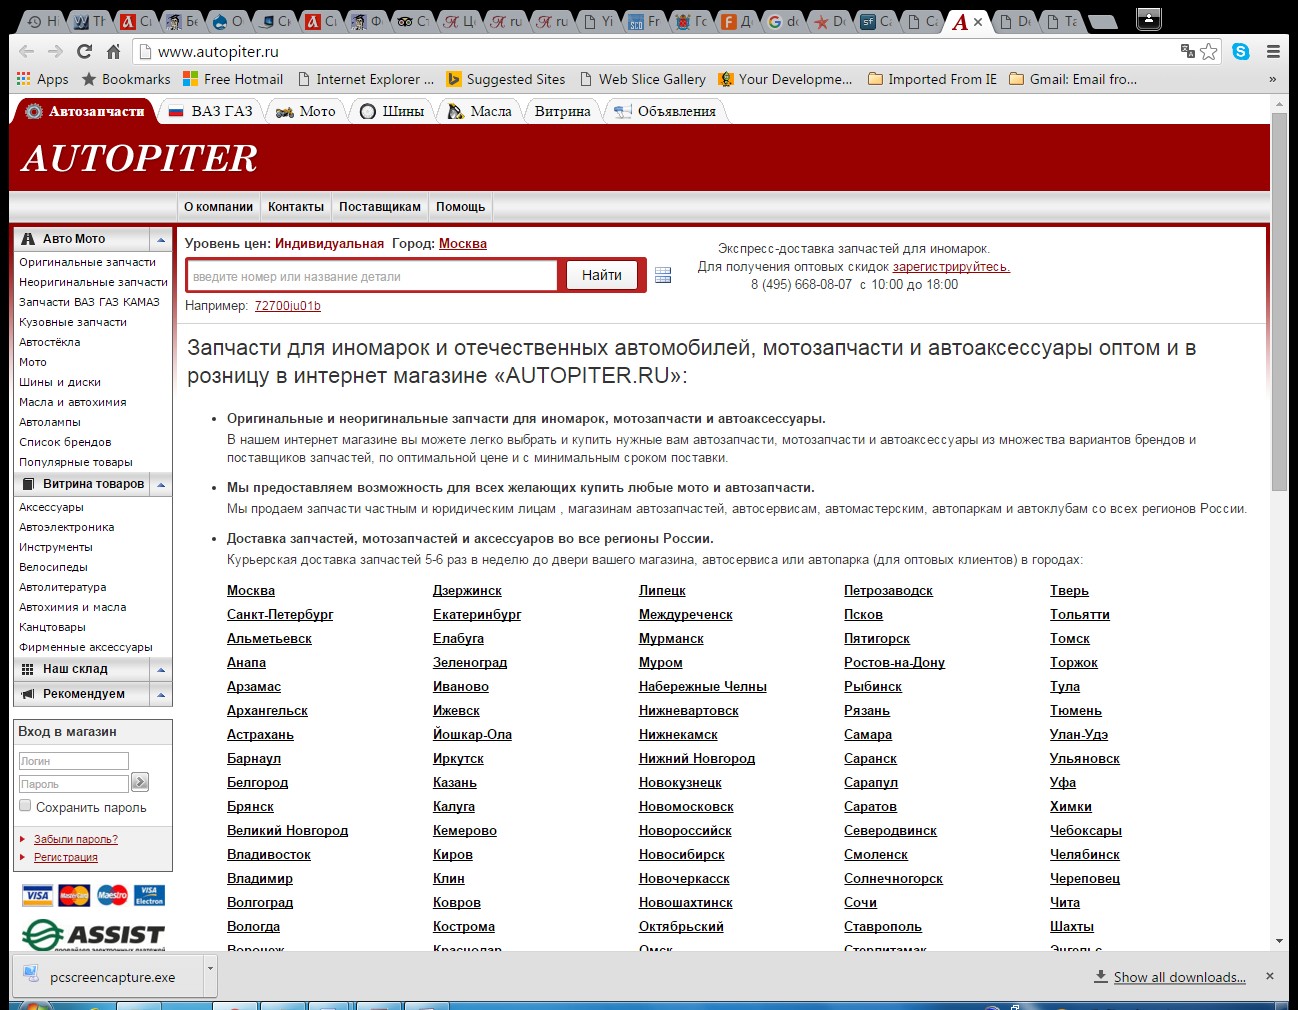This screenshot has height=1010, width=1298.
Task: Open the Масла tab
Action: coord(480,111)
